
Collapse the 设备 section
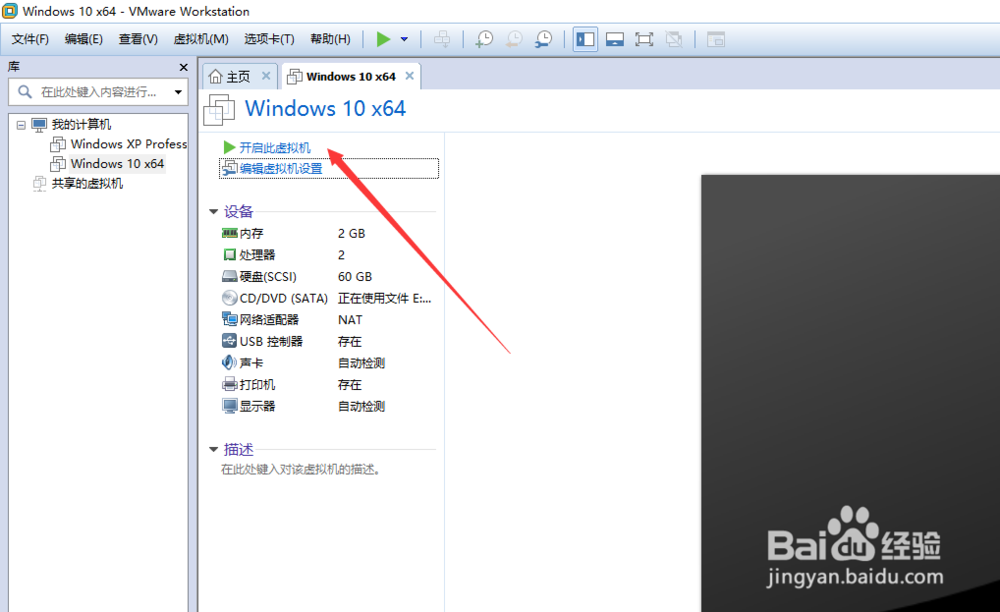[x=214, y=212]
